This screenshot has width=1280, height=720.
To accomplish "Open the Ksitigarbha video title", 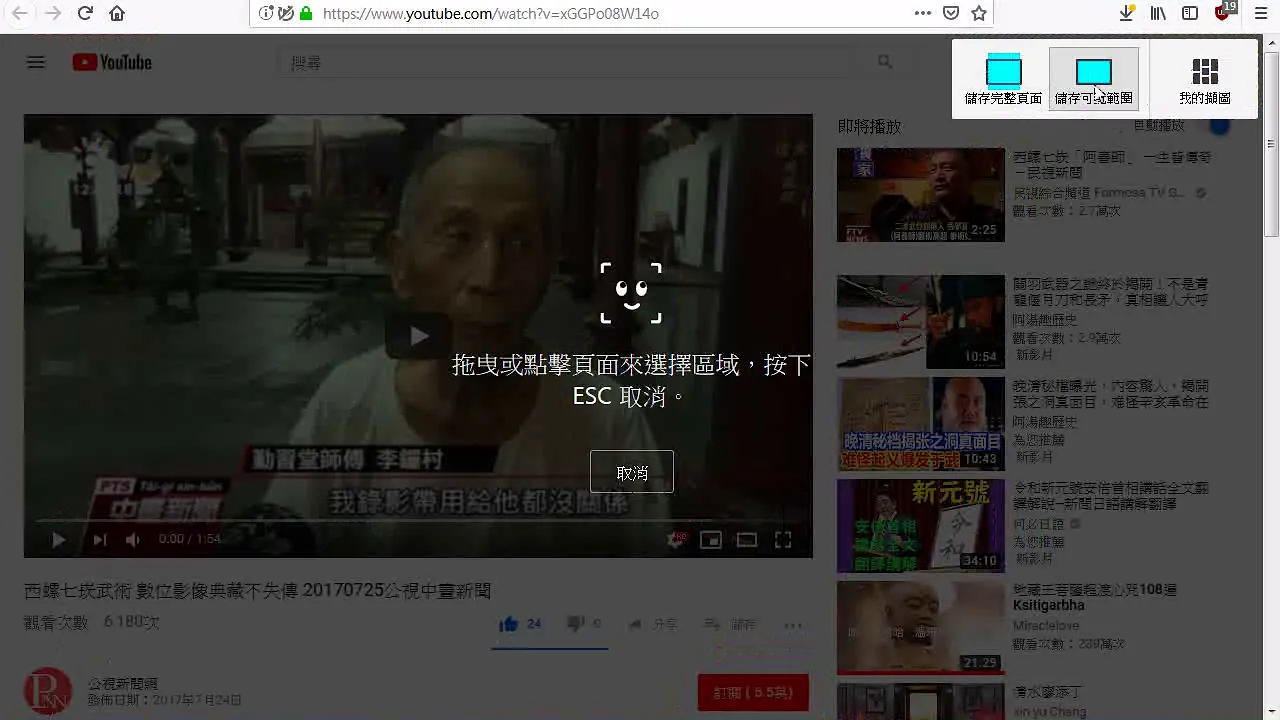I will [x=1095, y=598].
